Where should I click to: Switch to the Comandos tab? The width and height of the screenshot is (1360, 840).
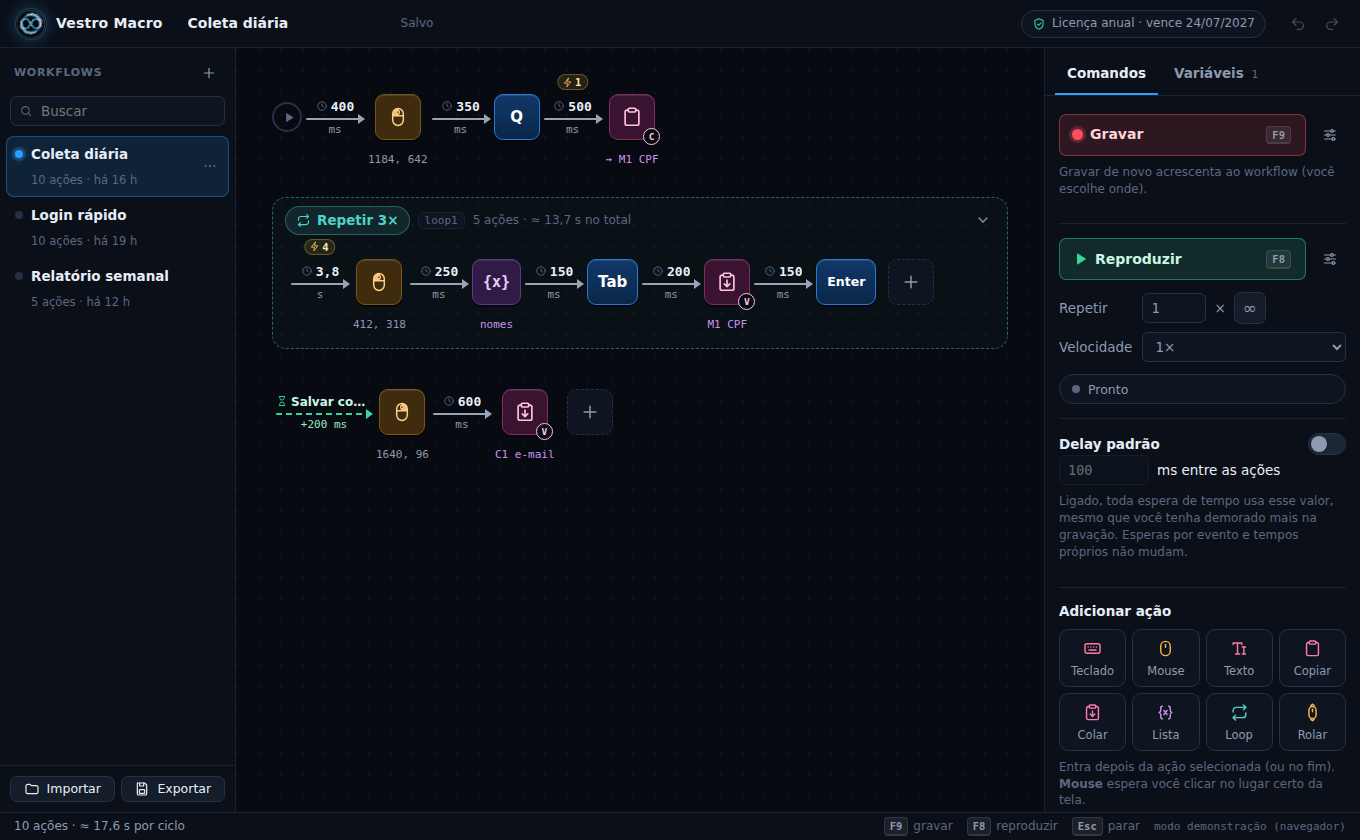click(x=1106, y=73)
